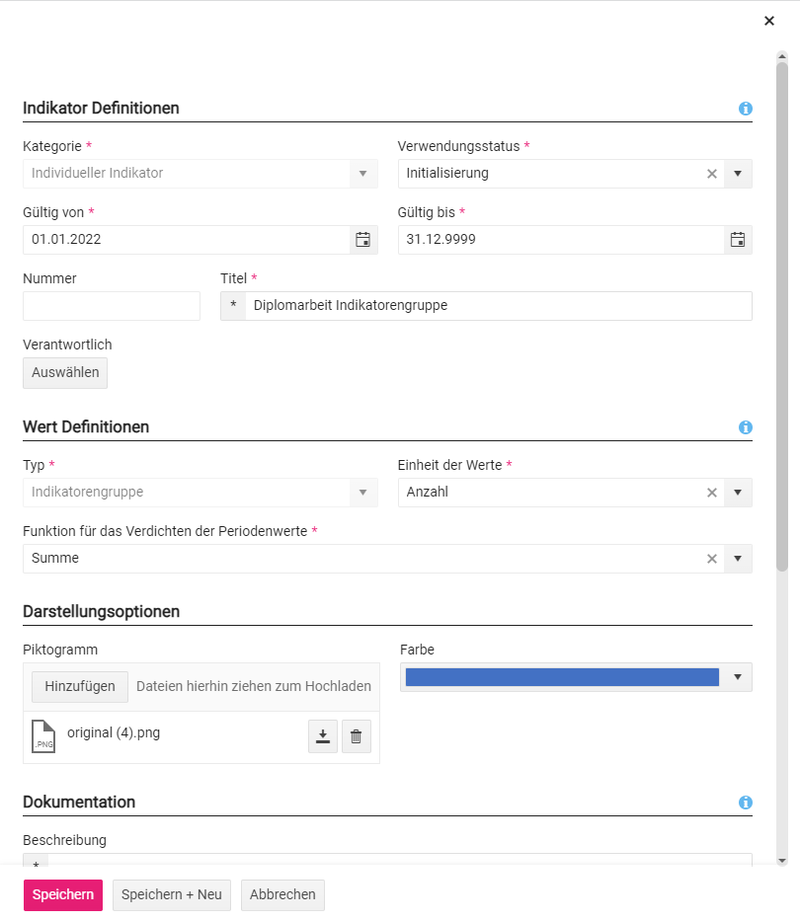Download the original (4).png file
800x921 pixels.
pos(322,738)
